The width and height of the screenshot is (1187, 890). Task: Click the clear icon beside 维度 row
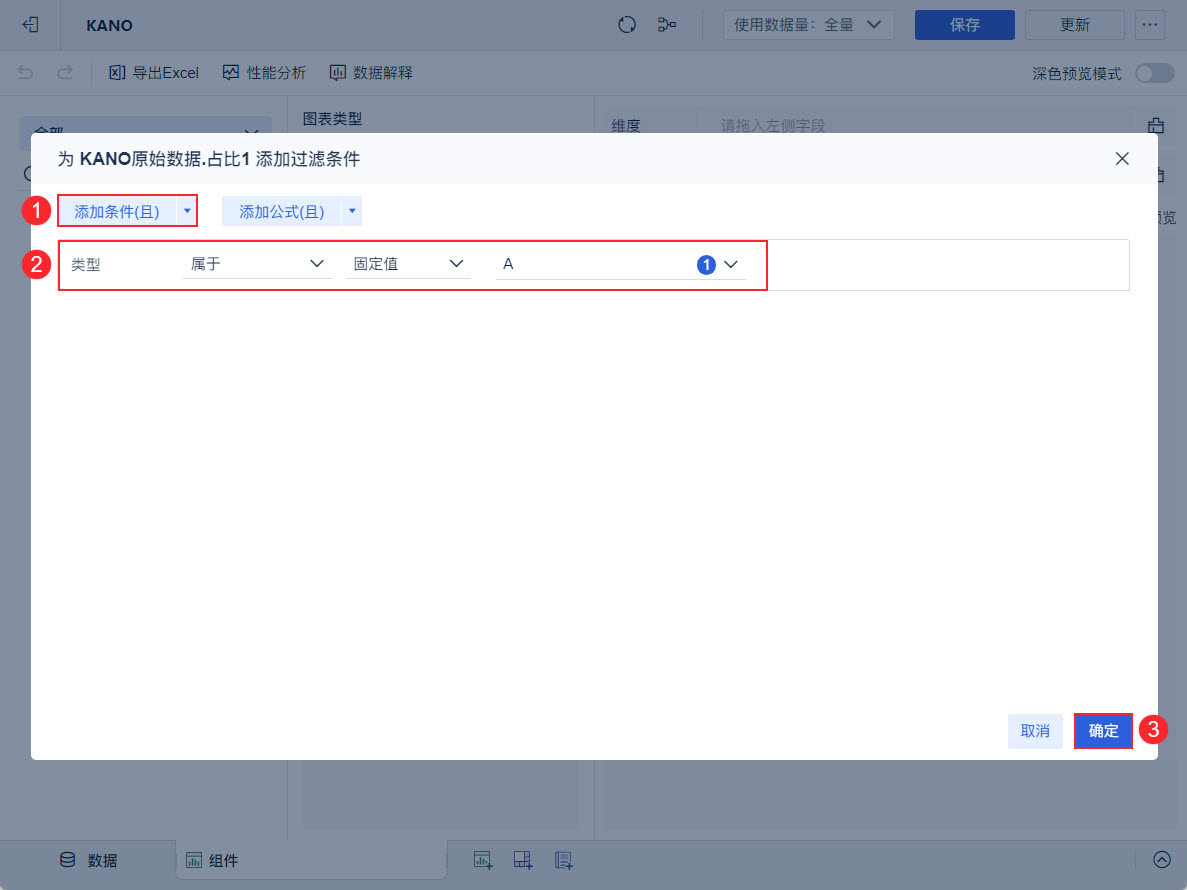1156,126
